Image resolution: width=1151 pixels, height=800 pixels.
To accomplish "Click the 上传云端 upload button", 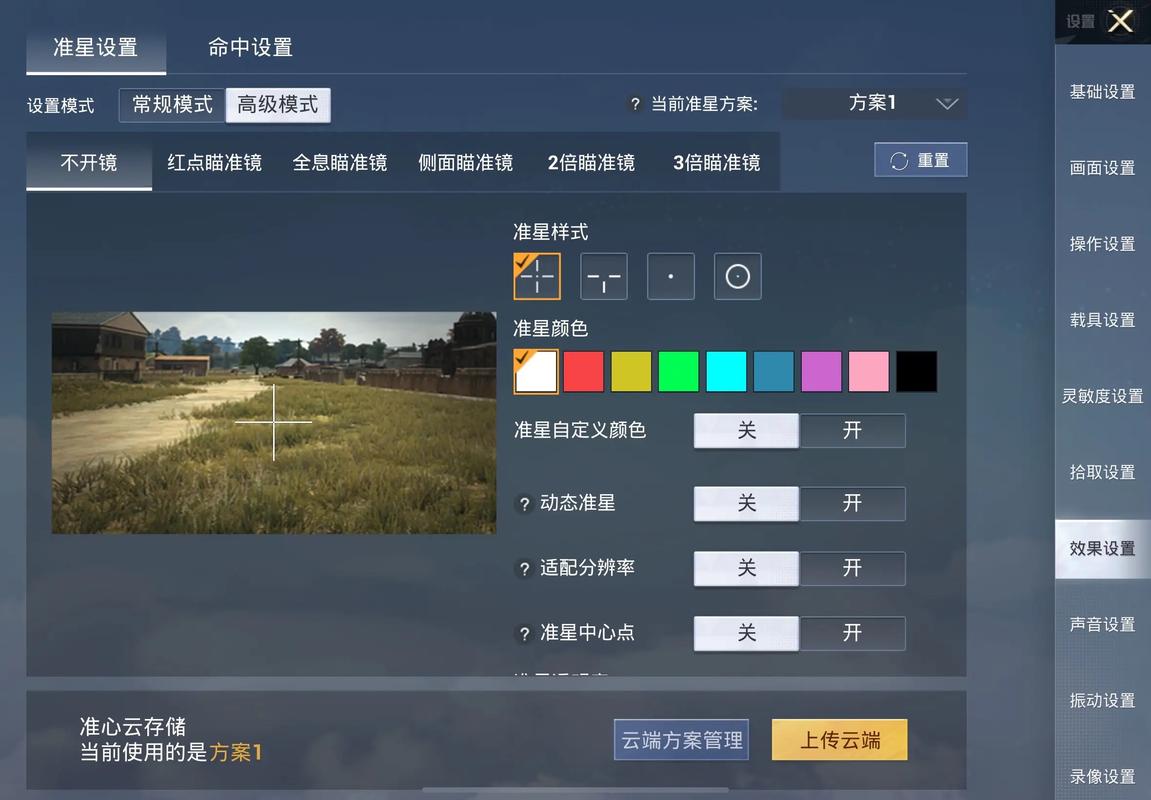I will (x=839, y=740).
